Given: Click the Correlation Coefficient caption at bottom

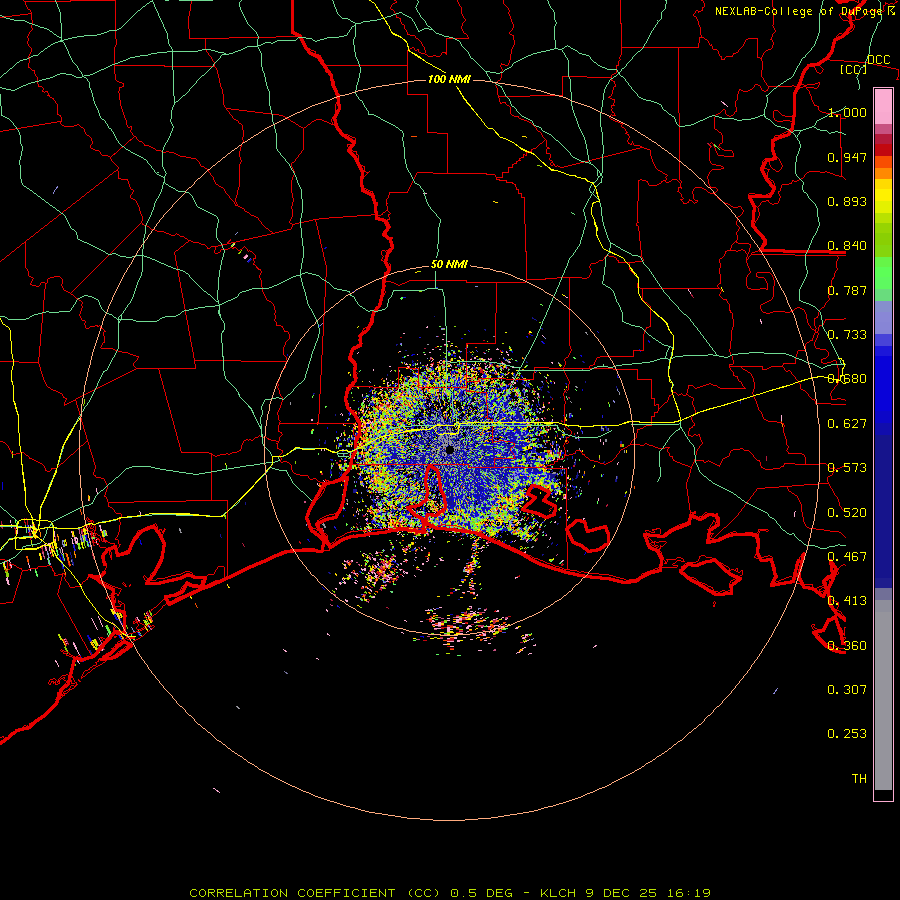Looking at the screenshot, I should tap(450, 893).
